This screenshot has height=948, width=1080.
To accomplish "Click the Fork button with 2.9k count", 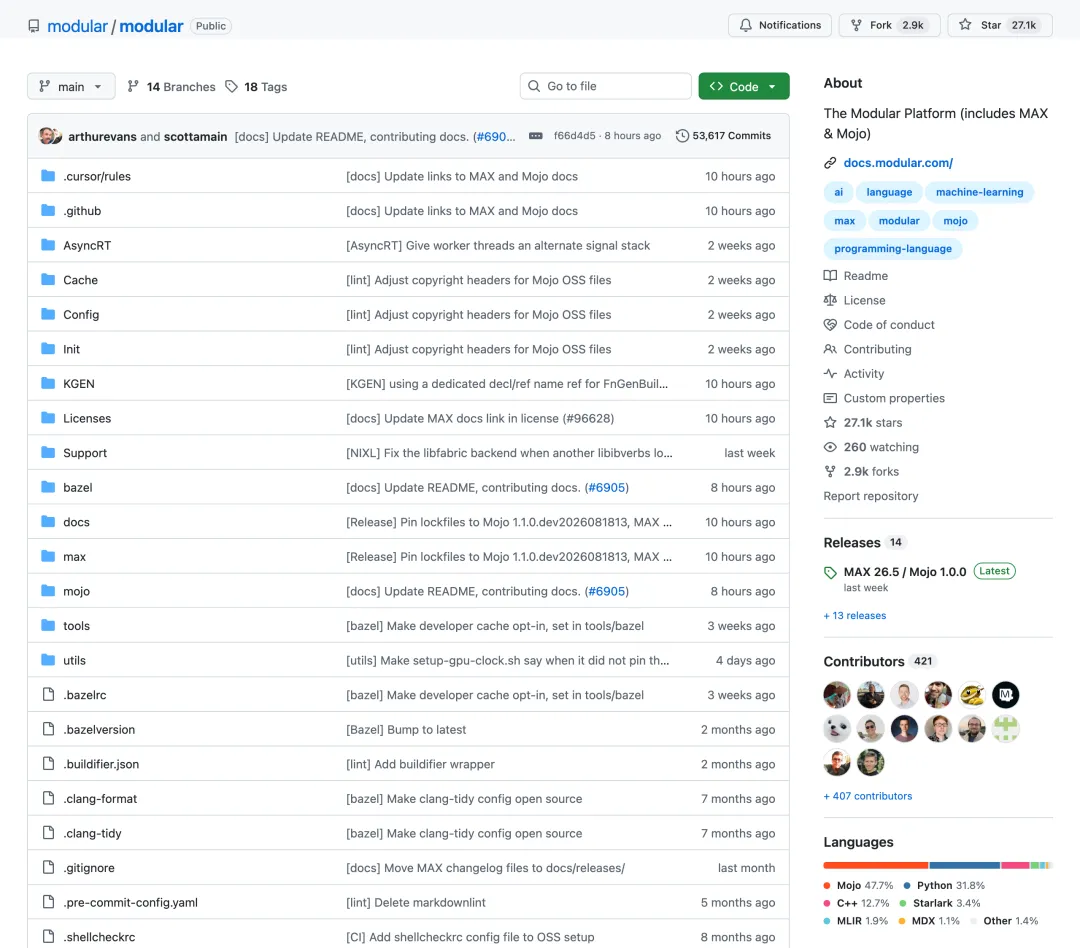I will click(x=889, y=25).
